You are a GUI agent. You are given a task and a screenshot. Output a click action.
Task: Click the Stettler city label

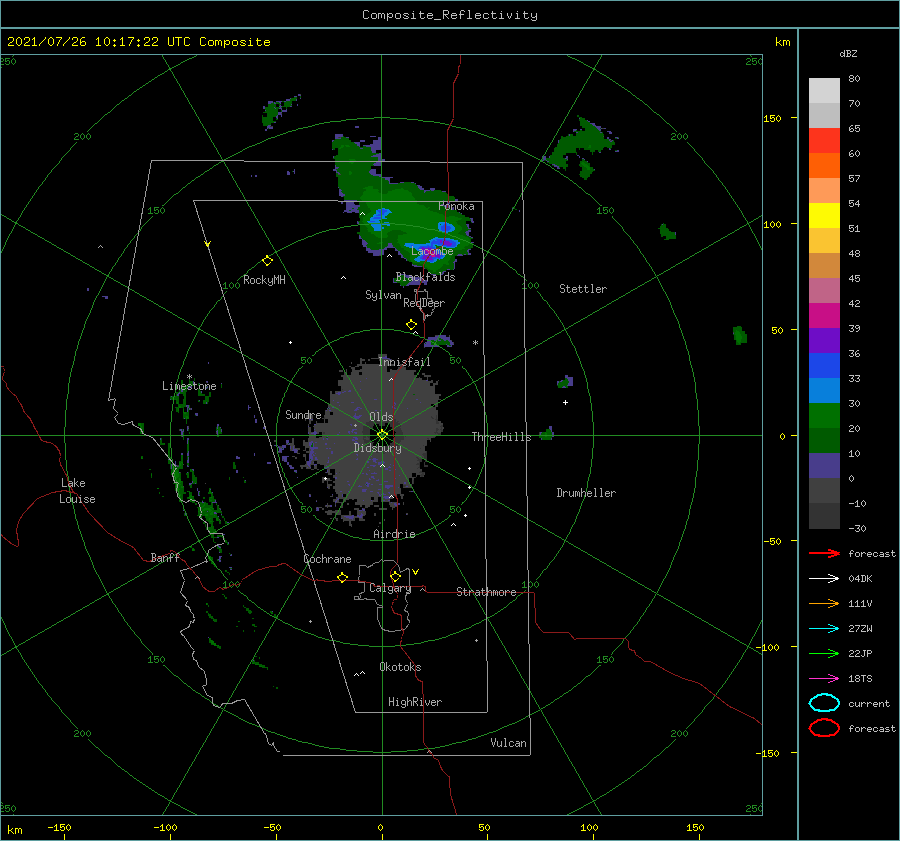coord(583,289)
